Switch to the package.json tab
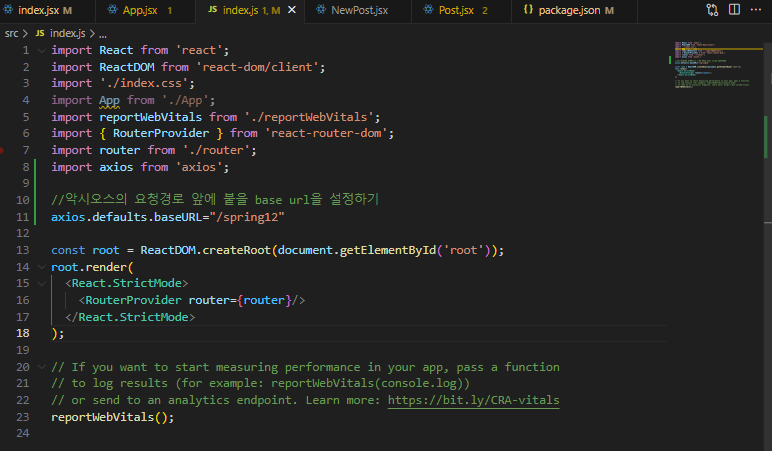Image resolution: width=772 pixels, height=451 pixels. coord(574,10)
